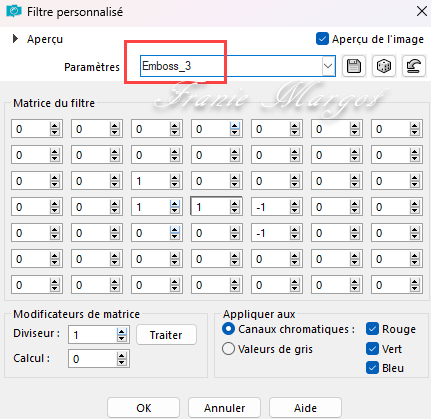
Task: Cancel with the Annuler button
Action: 224,408
